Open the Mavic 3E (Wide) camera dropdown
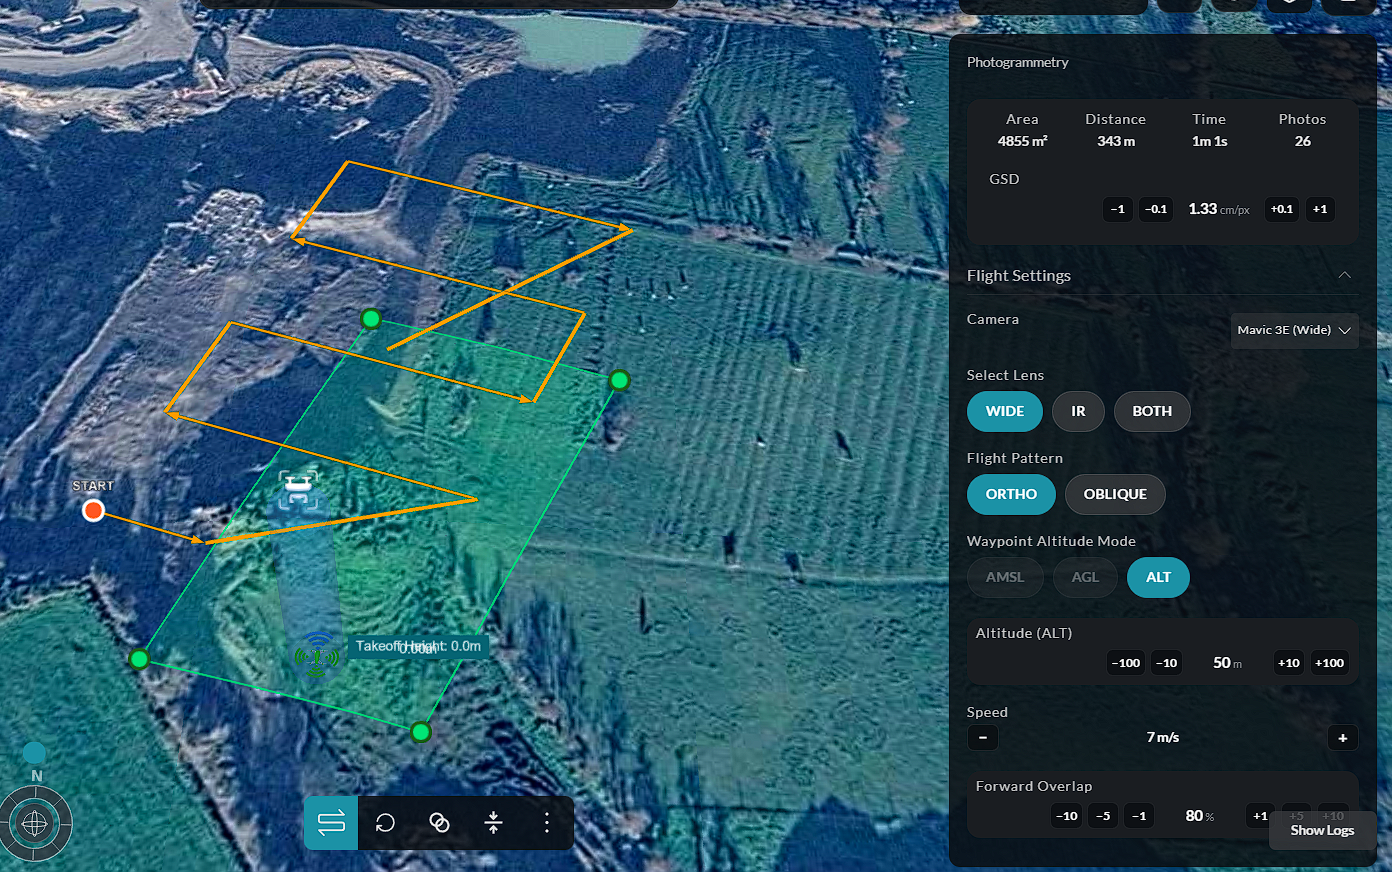 click(1294, 330)
